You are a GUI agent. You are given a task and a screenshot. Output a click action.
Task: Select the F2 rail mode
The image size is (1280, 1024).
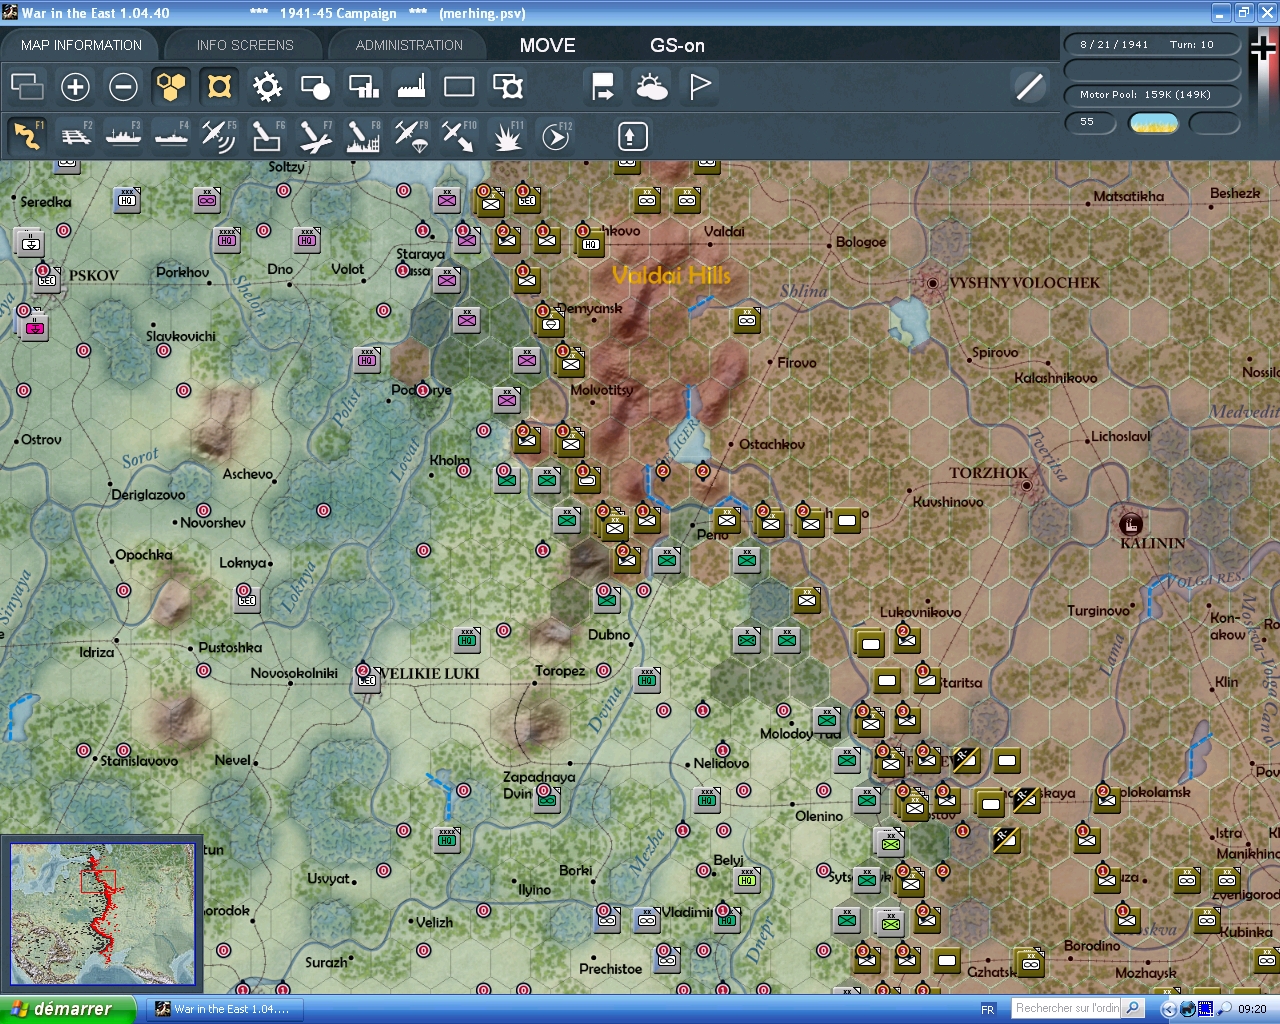pyautogui.click(x=75, y=136)
